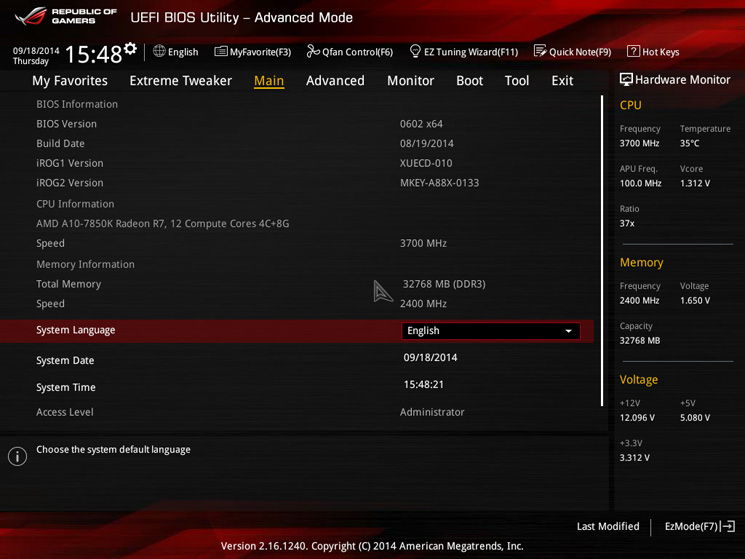The image size is (745, 559).
Task: Click Quick Note(F9) label
Action: (x=580, y=52)
